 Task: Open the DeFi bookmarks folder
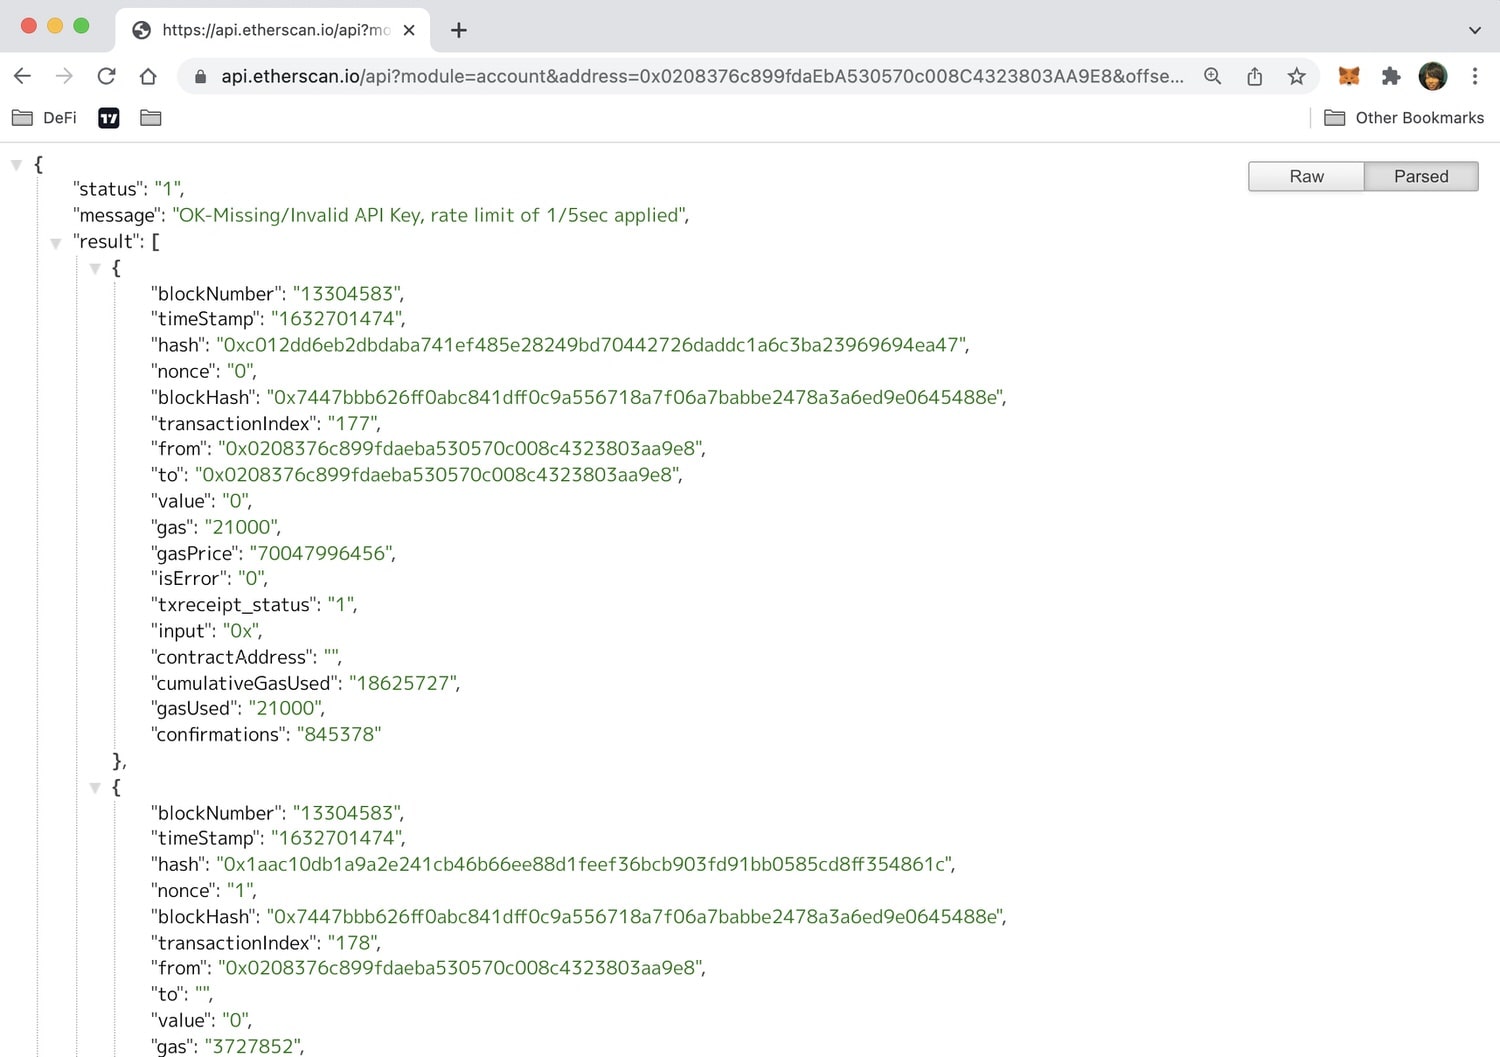tap(45, 118)
